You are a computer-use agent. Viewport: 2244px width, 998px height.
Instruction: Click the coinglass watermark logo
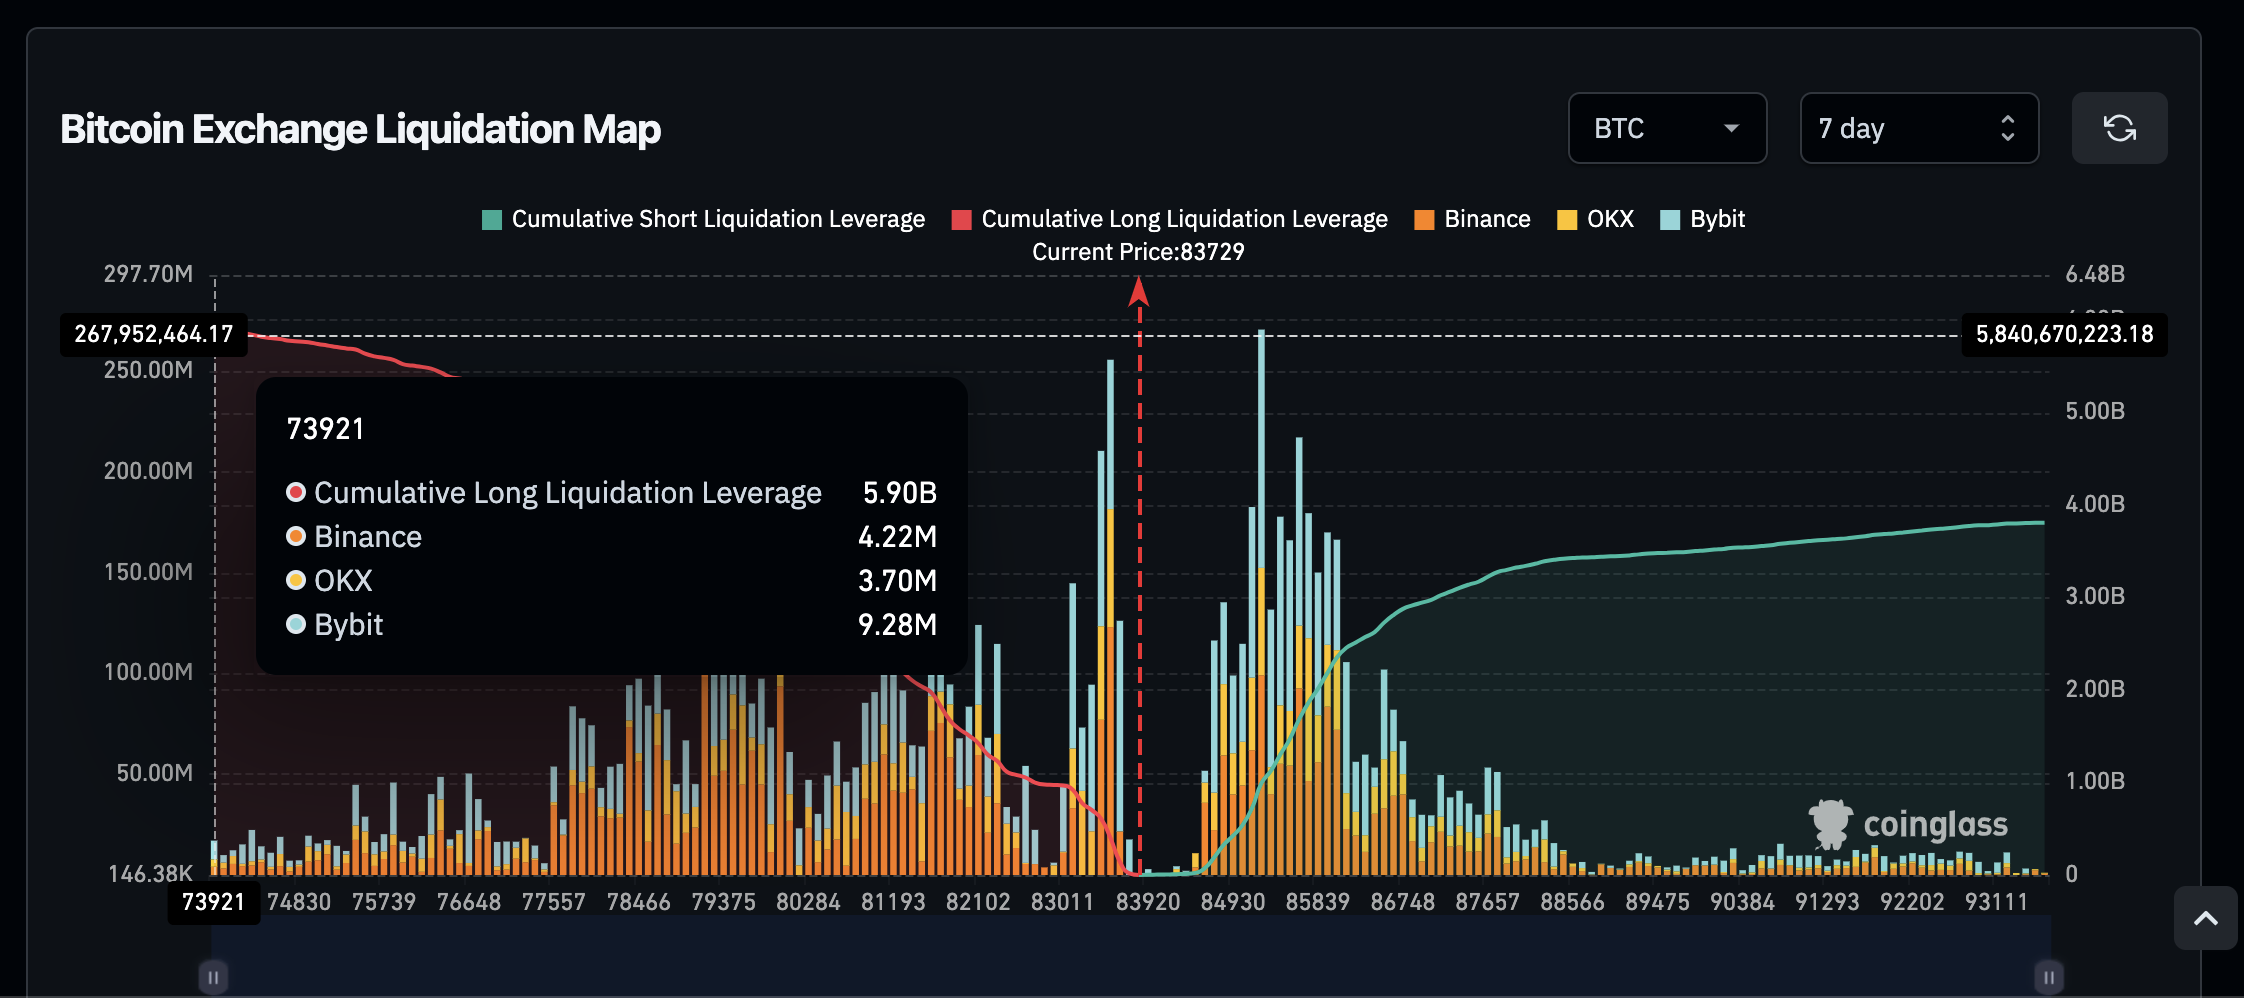tap(1908, 824)
